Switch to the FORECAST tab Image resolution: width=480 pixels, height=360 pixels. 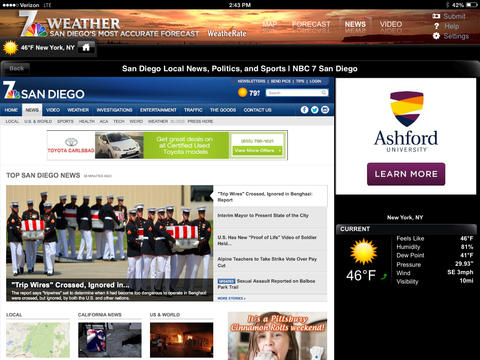click(x=311, y=24)
